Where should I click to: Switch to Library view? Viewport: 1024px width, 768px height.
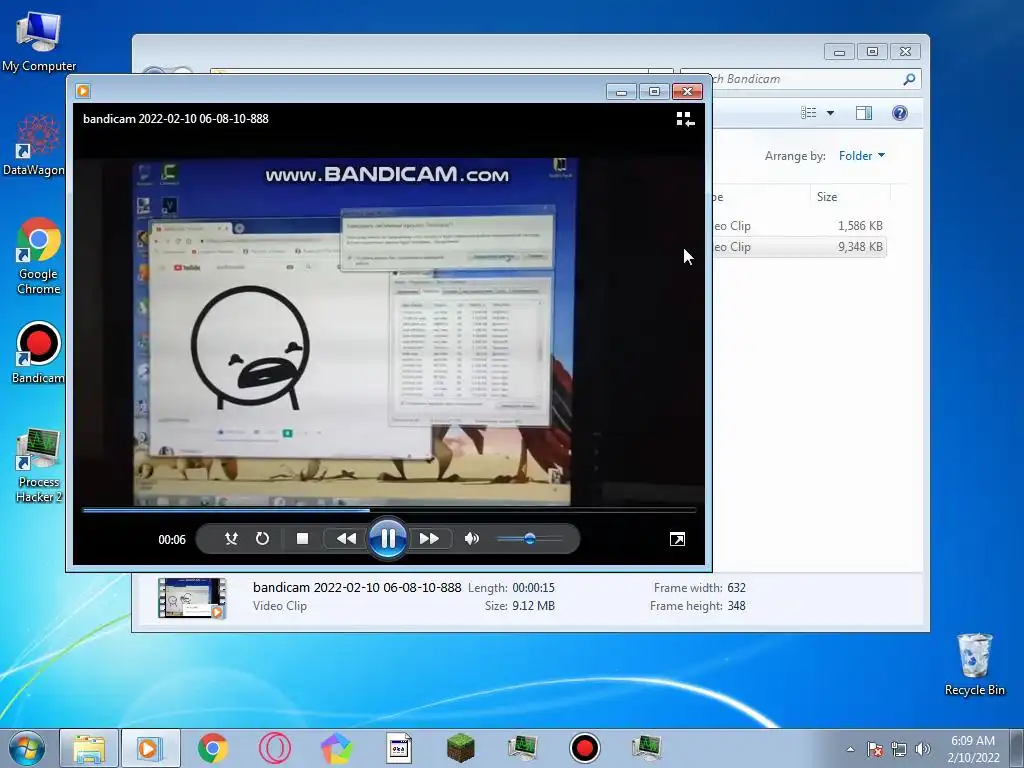click(x=685, y=119)
